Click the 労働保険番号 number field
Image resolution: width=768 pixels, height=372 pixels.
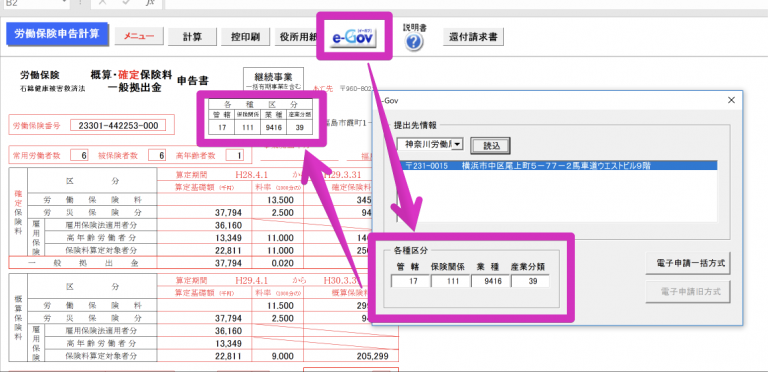(x=118, y=126)
